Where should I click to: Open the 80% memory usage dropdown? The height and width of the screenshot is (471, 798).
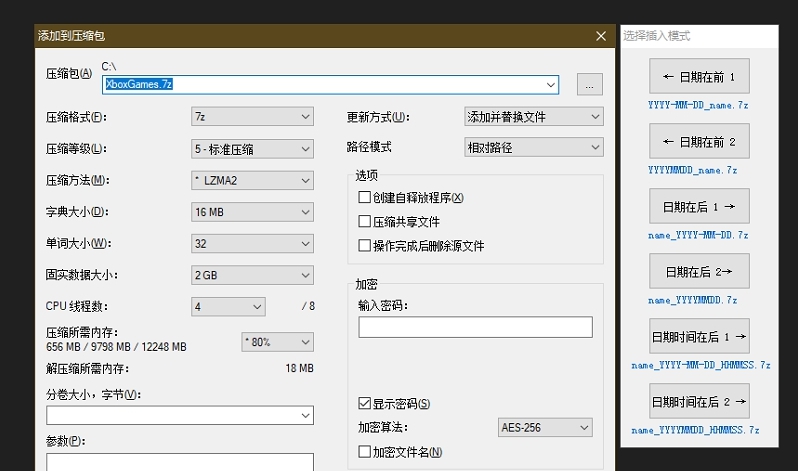tap(277, 342)
